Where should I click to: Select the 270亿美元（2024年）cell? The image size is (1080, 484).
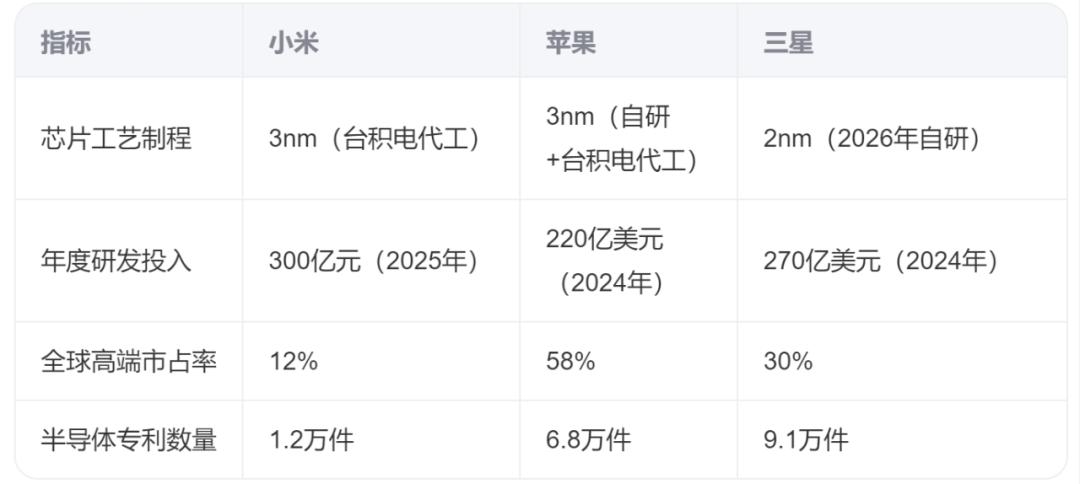pos(880,262)
